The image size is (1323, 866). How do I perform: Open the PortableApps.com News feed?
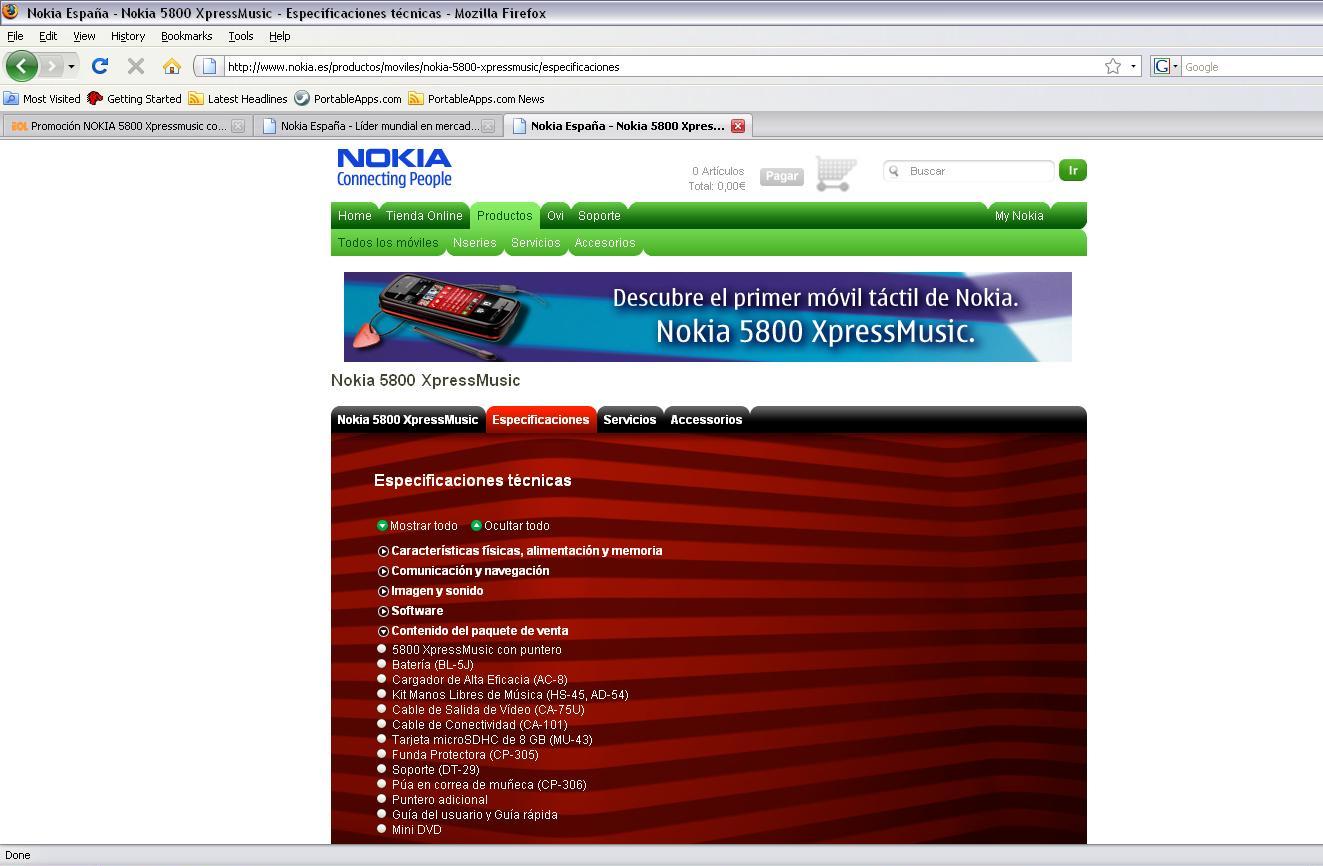(476, 98)
